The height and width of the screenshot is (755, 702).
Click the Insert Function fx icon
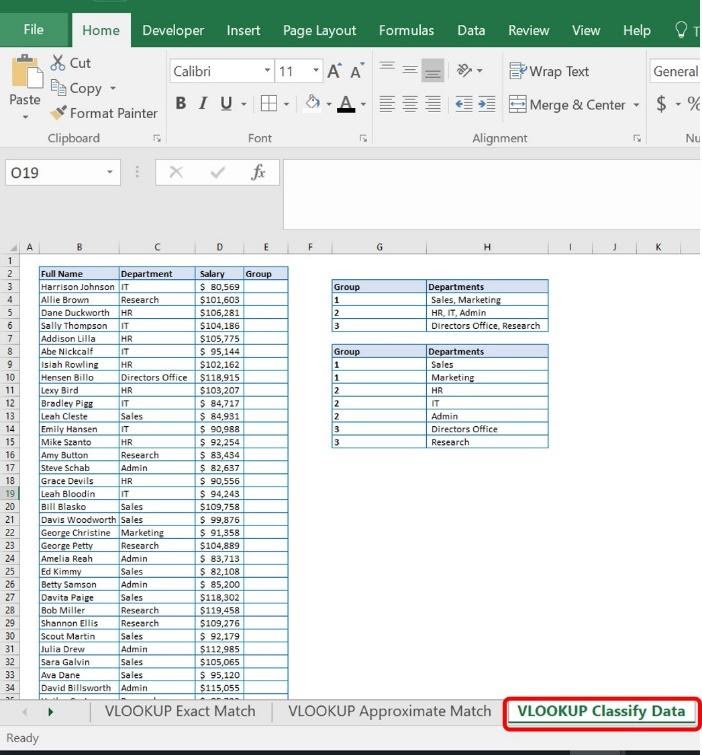coord(258,173)
